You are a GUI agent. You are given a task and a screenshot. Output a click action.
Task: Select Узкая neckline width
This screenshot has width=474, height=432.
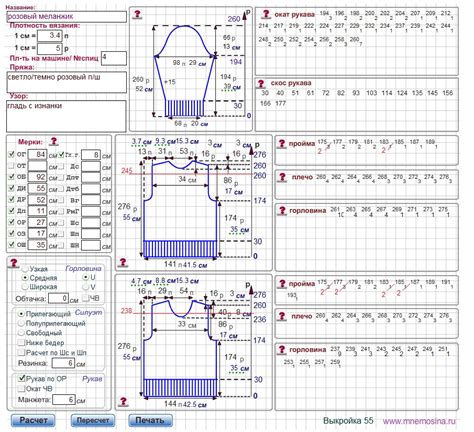point(25,269)
